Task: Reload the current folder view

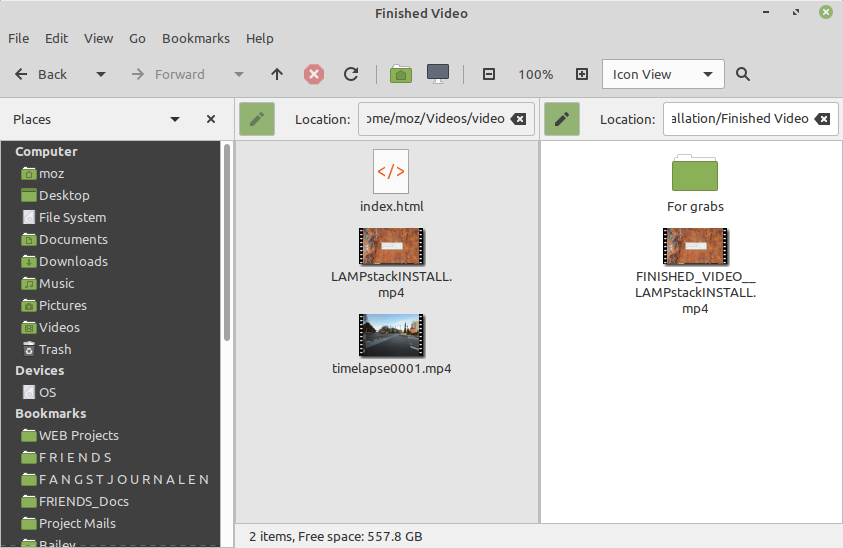Action: coord(351,74)
